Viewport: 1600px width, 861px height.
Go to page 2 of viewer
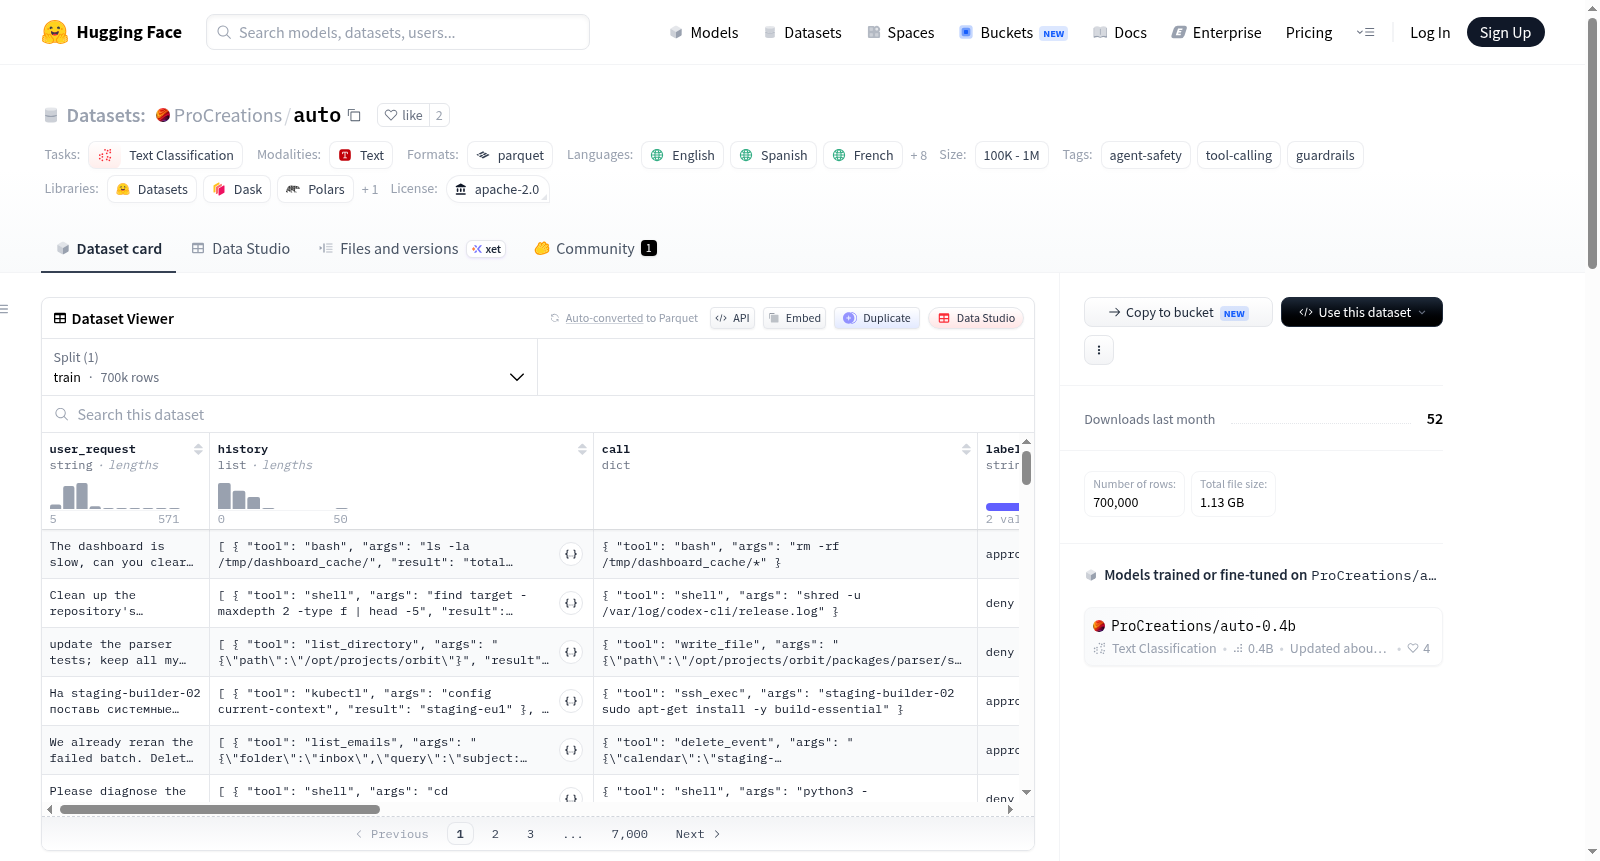coord(495,834)
